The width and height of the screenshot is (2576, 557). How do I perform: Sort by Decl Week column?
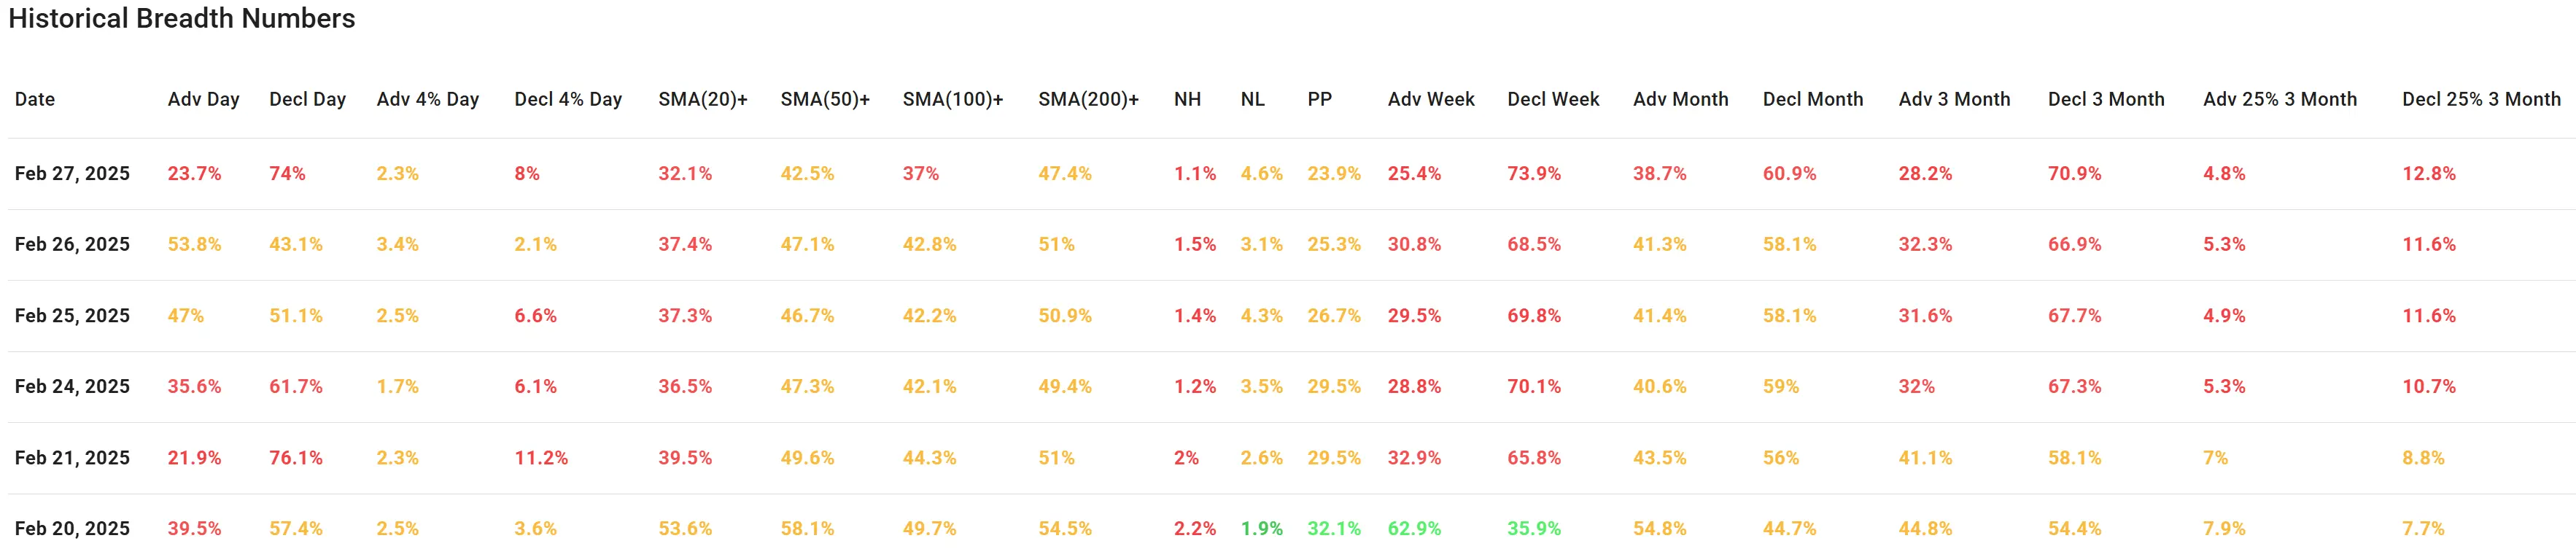coord(1553,99)
